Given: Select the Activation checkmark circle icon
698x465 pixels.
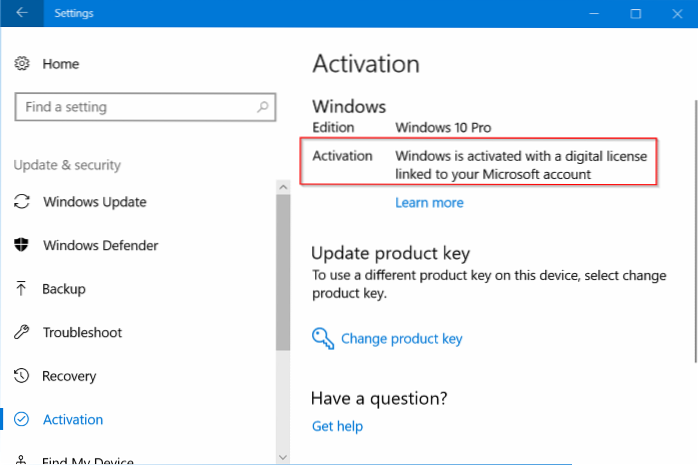Looking at the screenshot, I should tap(22, 420).
